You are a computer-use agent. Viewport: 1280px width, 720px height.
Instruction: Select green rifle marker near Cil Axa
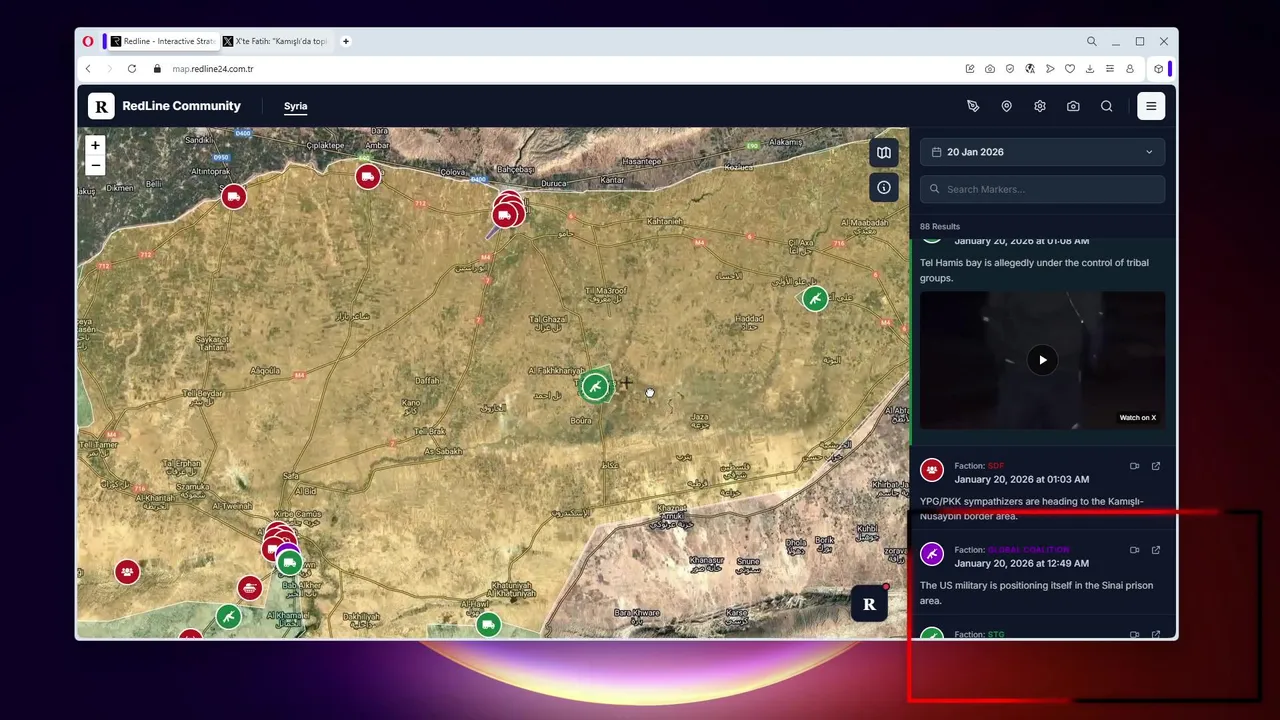[815, 298]
